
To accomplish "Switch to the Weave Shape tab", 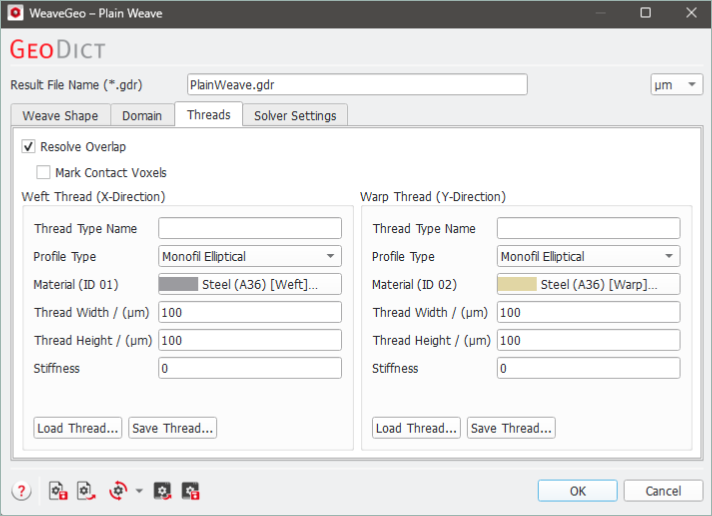I will pyautogui.click(x=60, y=115).
